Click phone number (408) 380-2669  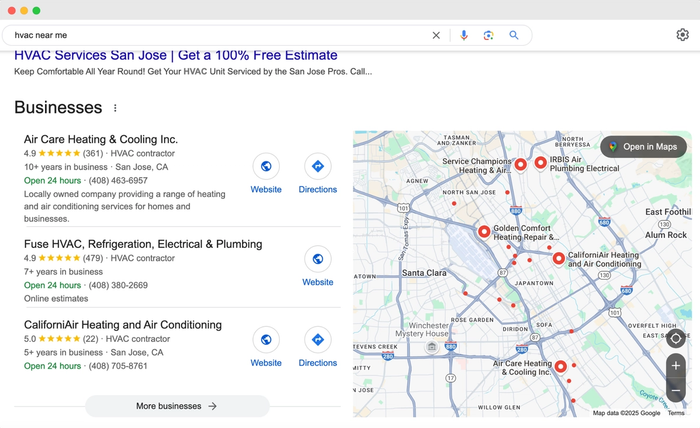click(118, 285)
